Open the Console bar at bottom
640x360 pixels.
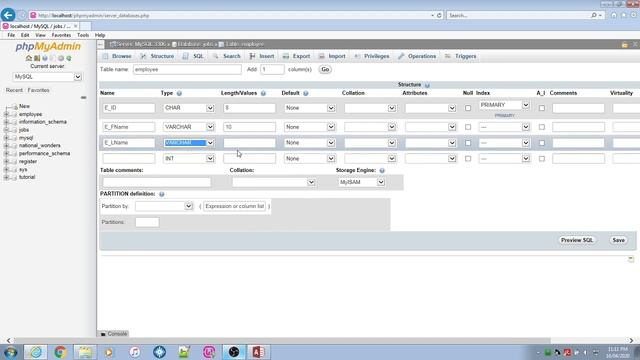pos(114,334)
